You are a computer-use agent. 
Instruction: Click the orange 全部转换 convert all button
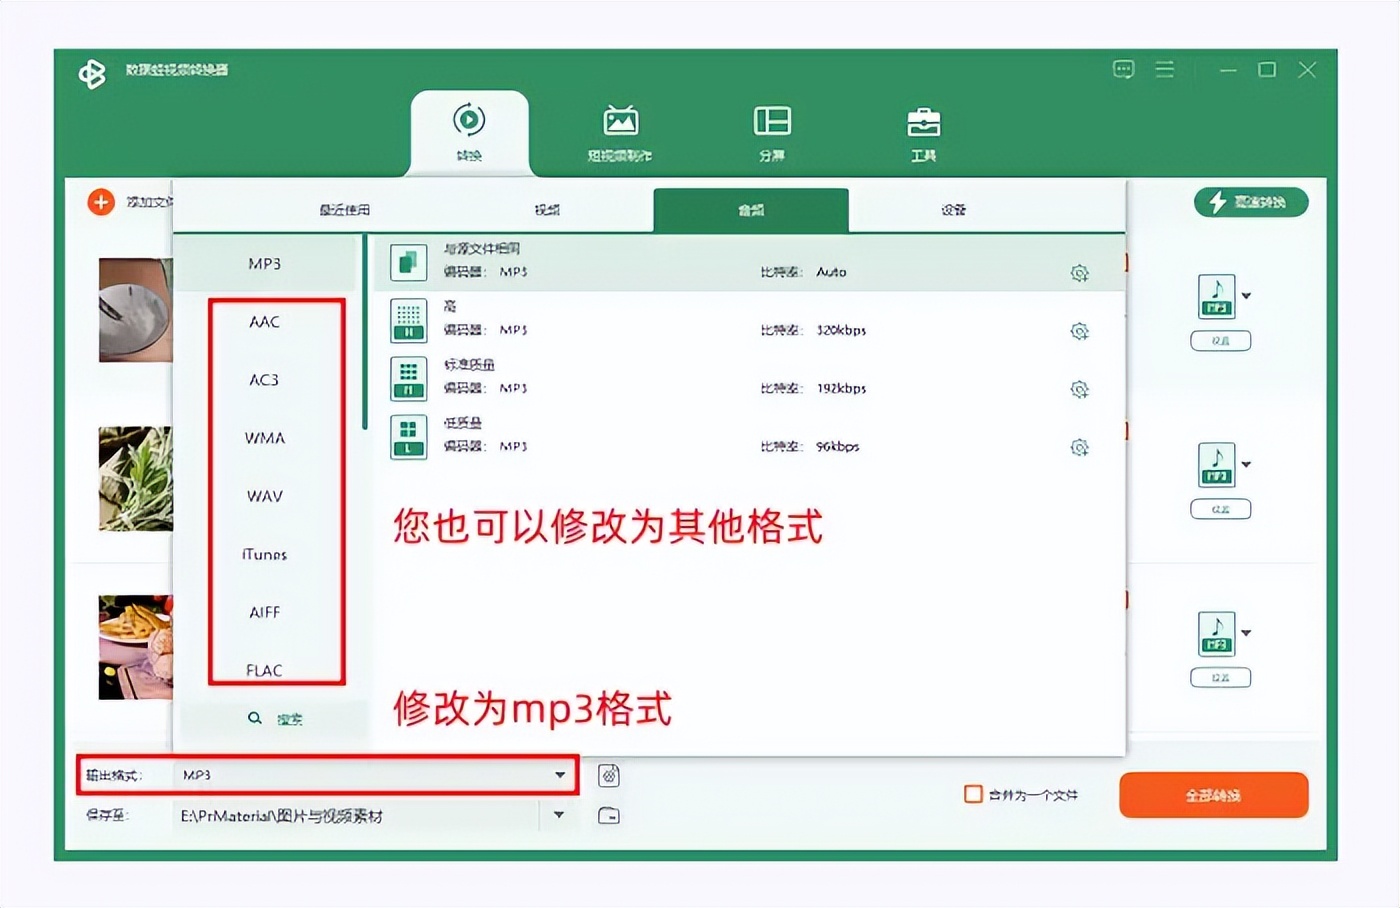[1213, 795]
